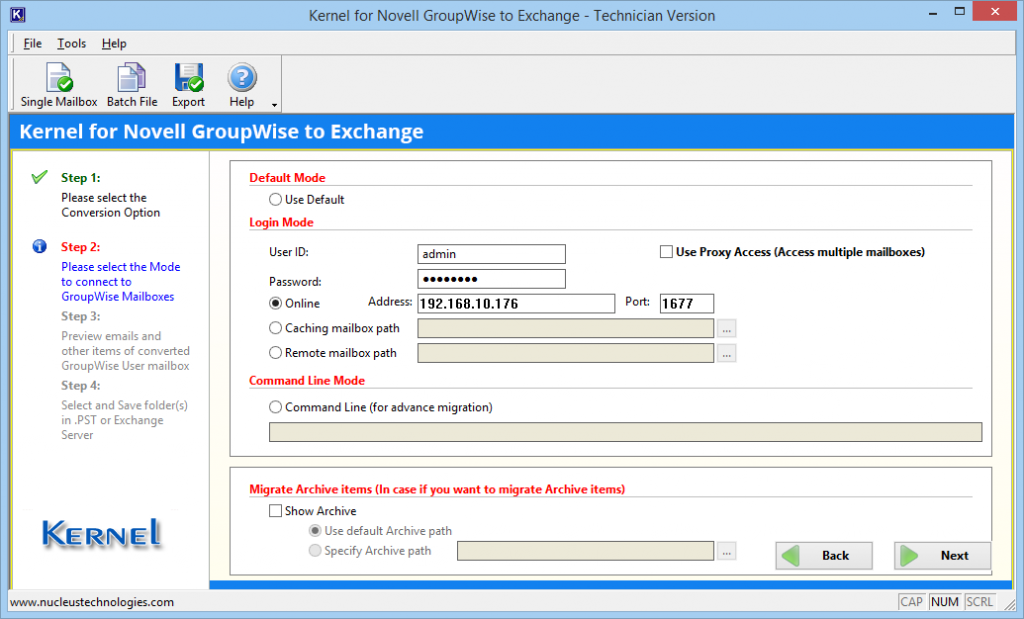Click the Kernel logo in the sidebar

(100, 535)
